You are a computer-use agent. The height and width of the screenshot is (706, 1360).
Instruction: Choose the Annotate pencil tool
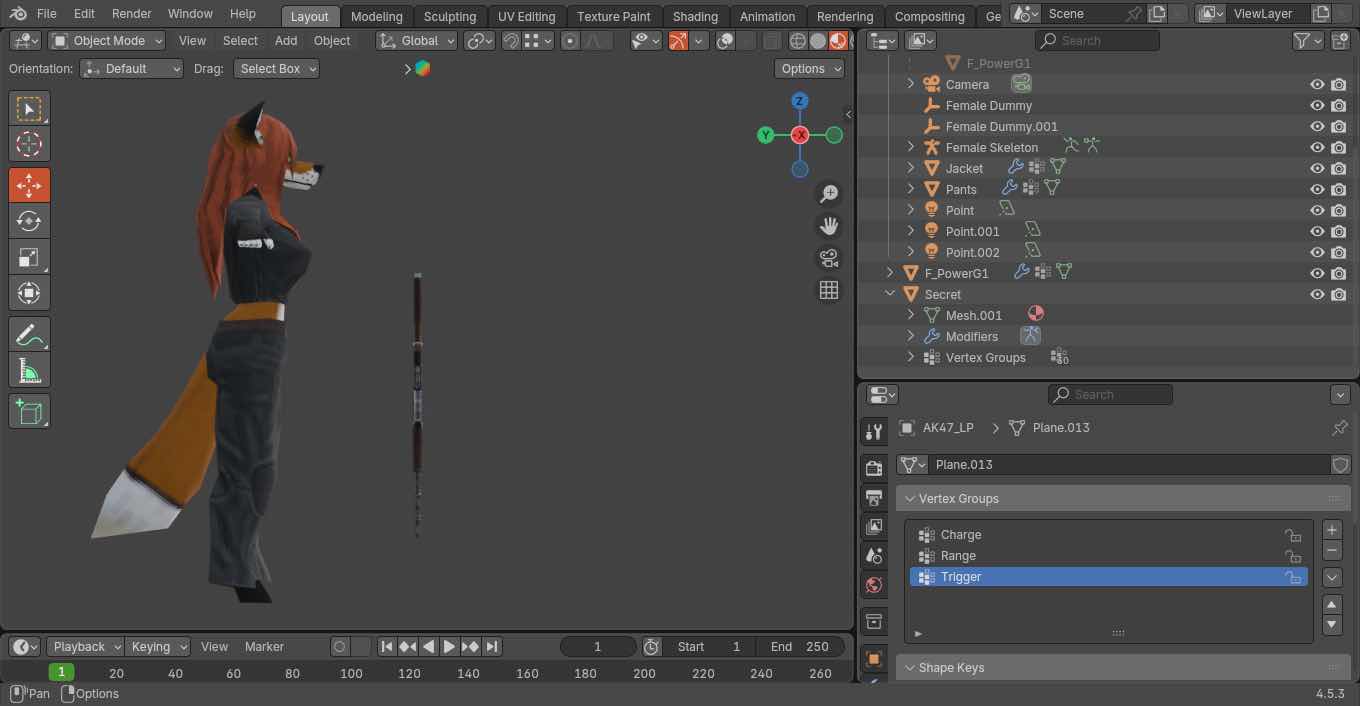pyautogui.click(x=29, y=334)
